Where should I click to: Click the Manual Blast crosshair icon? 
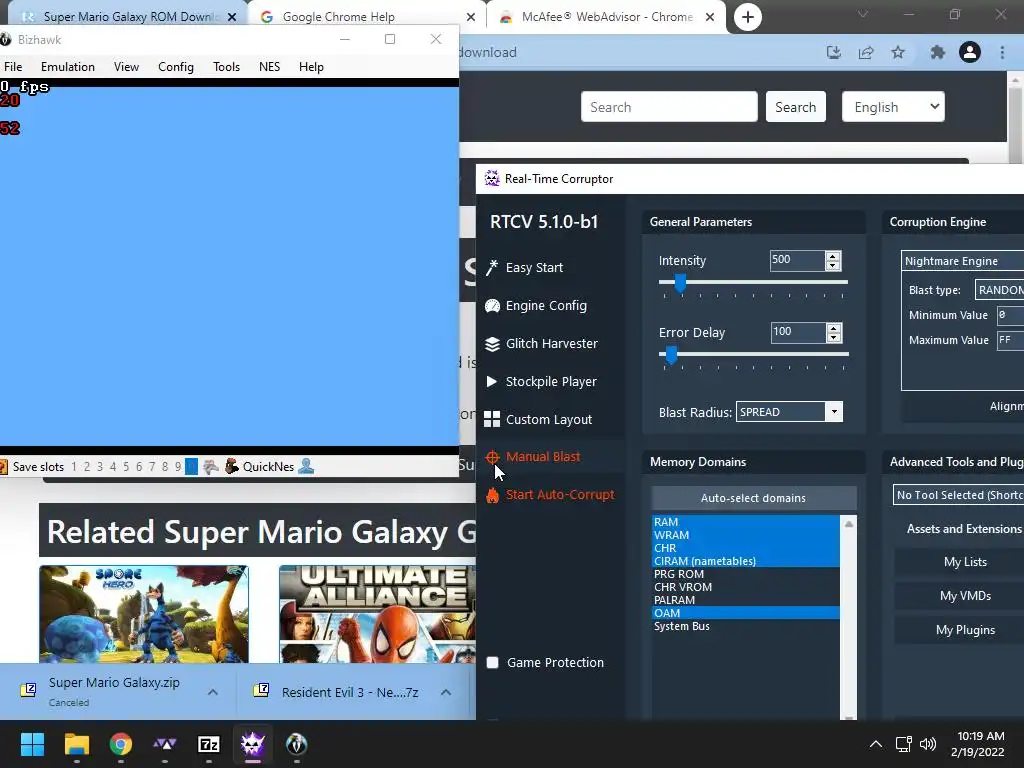492,457
